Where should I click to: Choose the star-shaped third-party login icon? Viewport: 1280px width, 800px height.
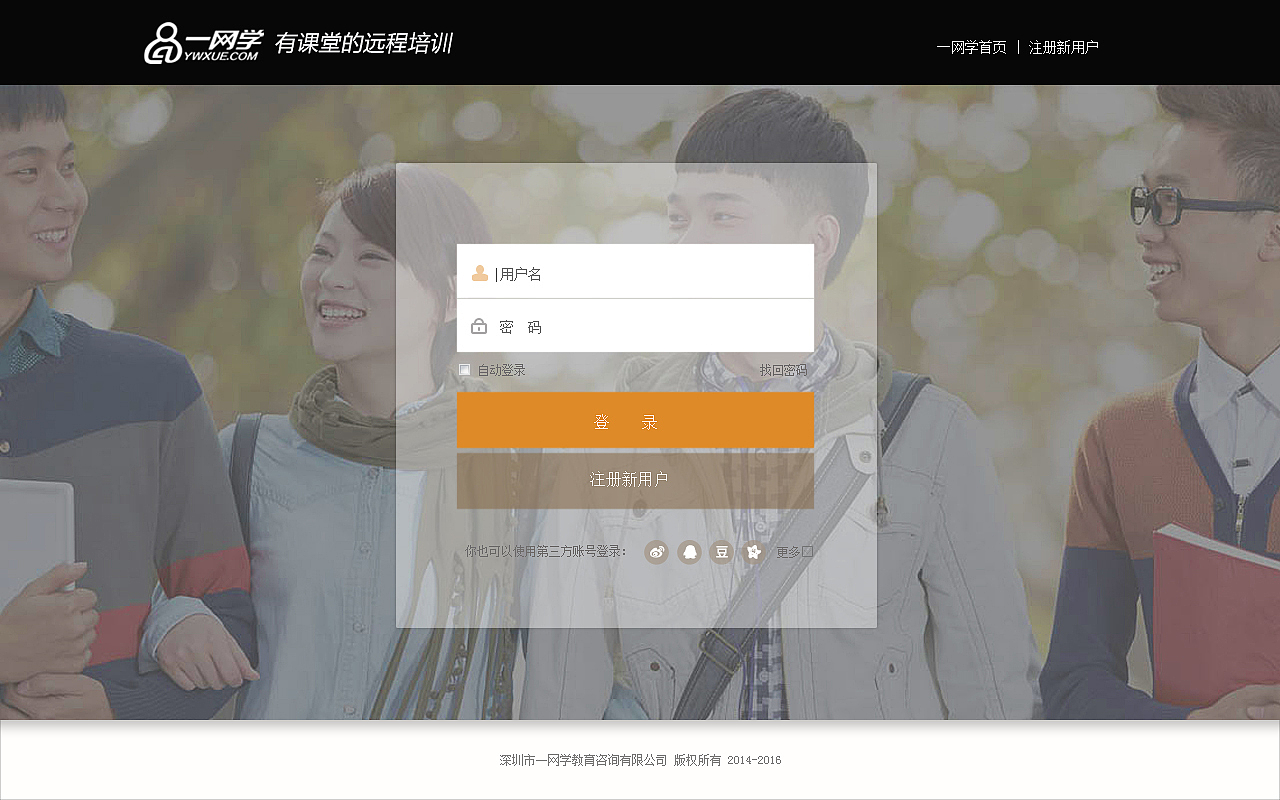click(x=753, y=552)
